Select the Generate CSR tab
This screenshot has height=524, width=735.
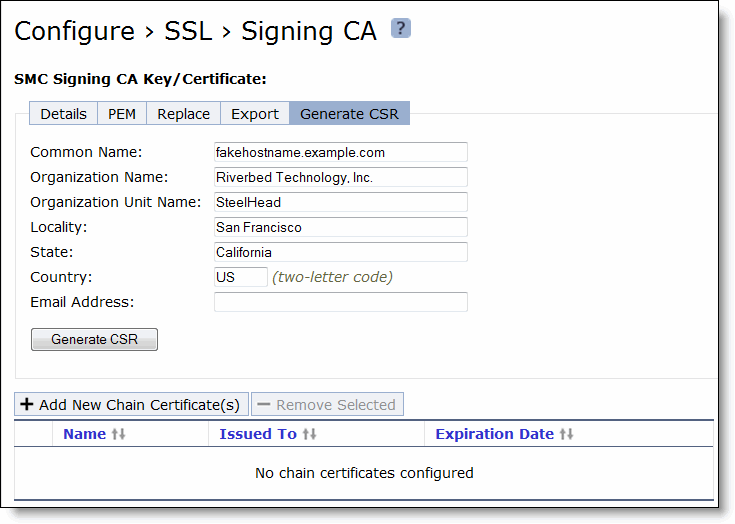coord(349,113)
